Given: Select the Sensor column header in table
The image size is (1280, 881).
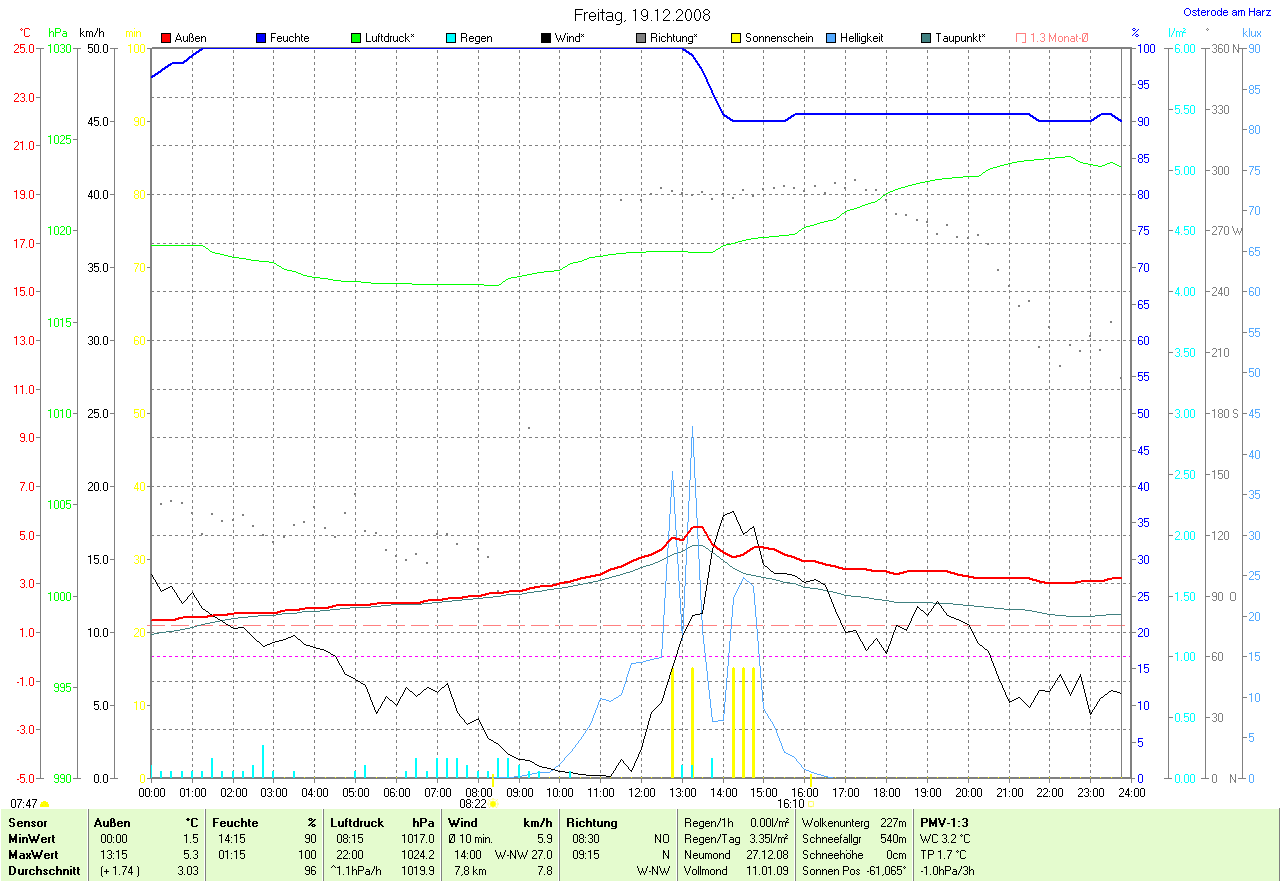Looking at the screenshot, I should pos(27,822).
